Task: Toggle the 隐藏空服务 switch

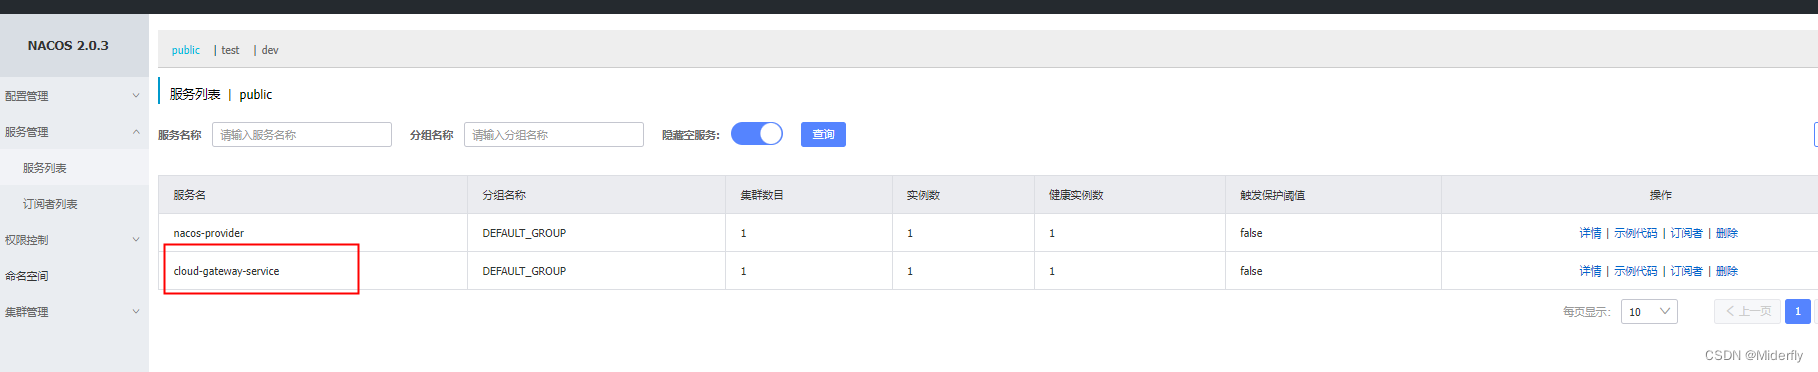Action: (x=757, y=134)
